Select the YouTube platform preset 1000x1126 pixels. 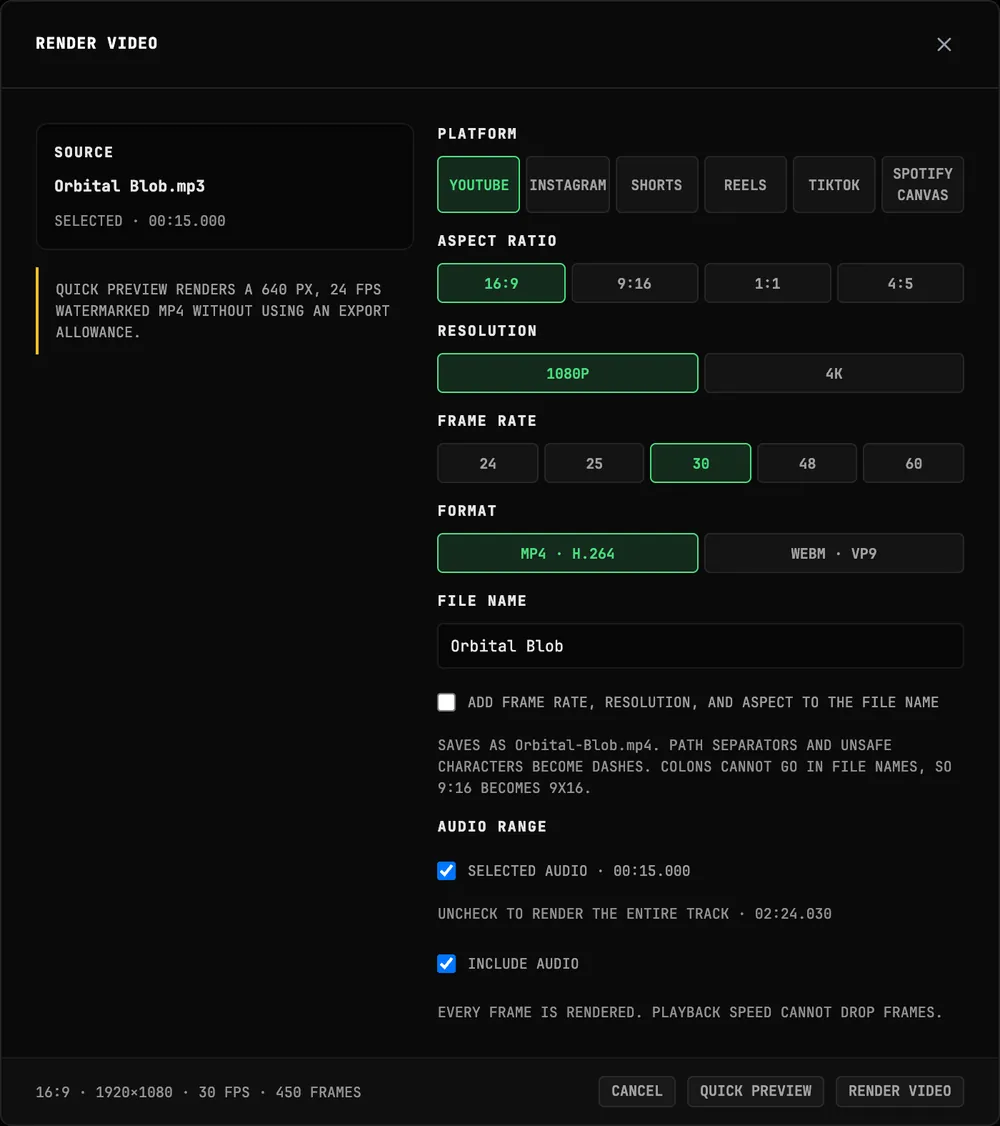[x=478, y=185]
